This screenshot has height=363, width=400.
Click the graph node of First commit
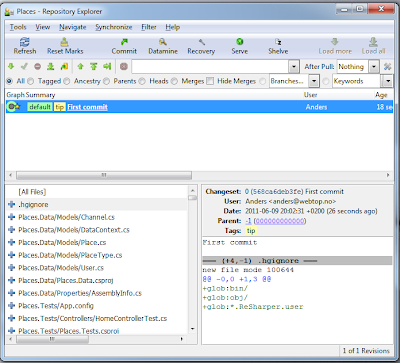pyautogui.click(x=11, y=107)
